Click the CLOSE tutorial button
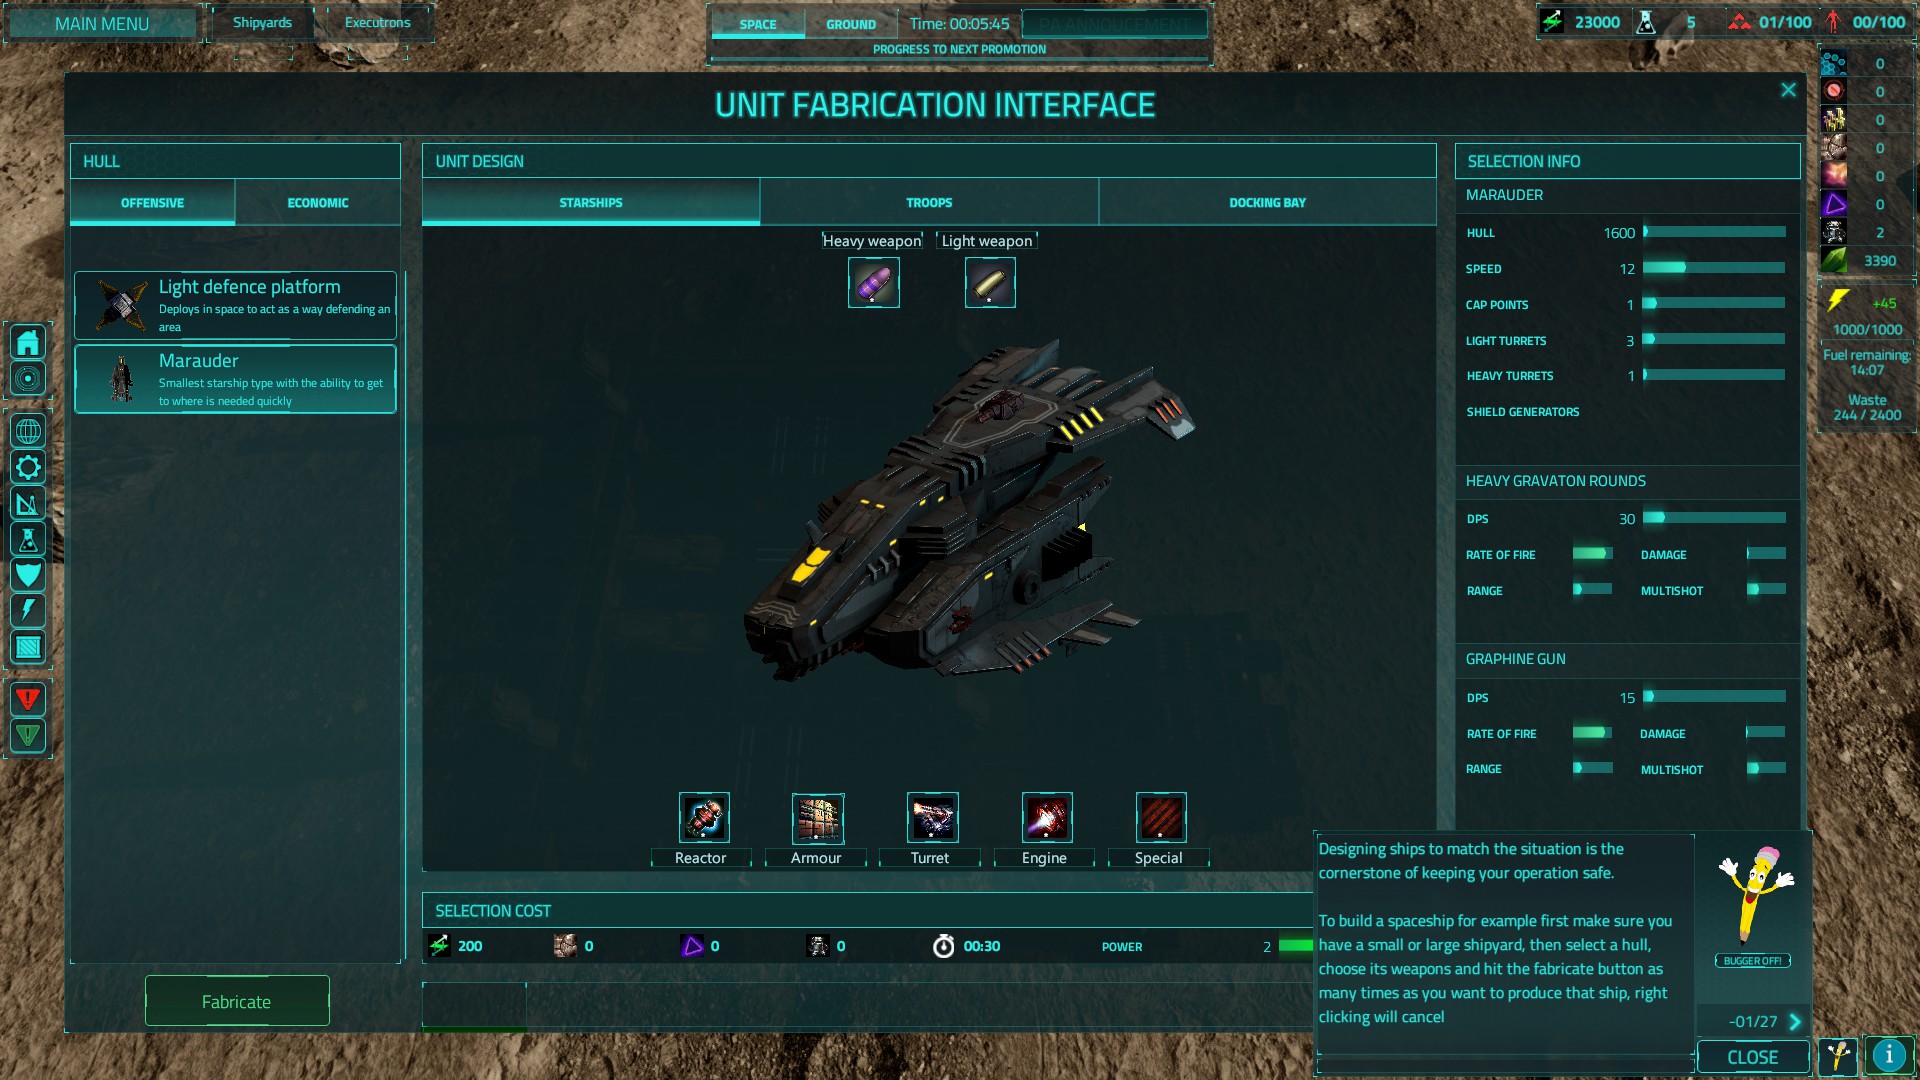1920x1080 pixels. (x=1753, y=1057)
